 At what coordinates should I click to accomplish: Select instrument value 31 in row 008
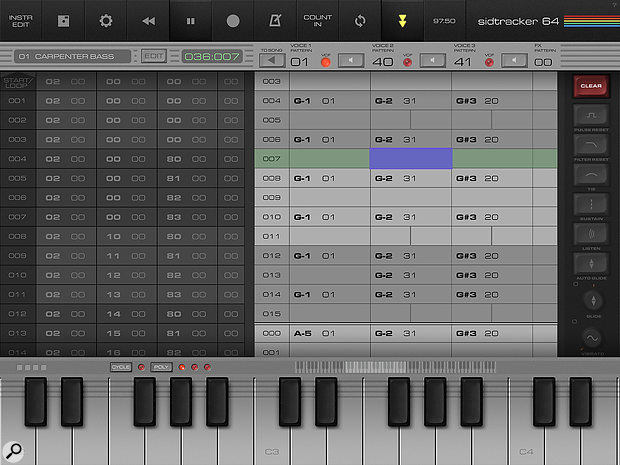click(x=410, y=178)
